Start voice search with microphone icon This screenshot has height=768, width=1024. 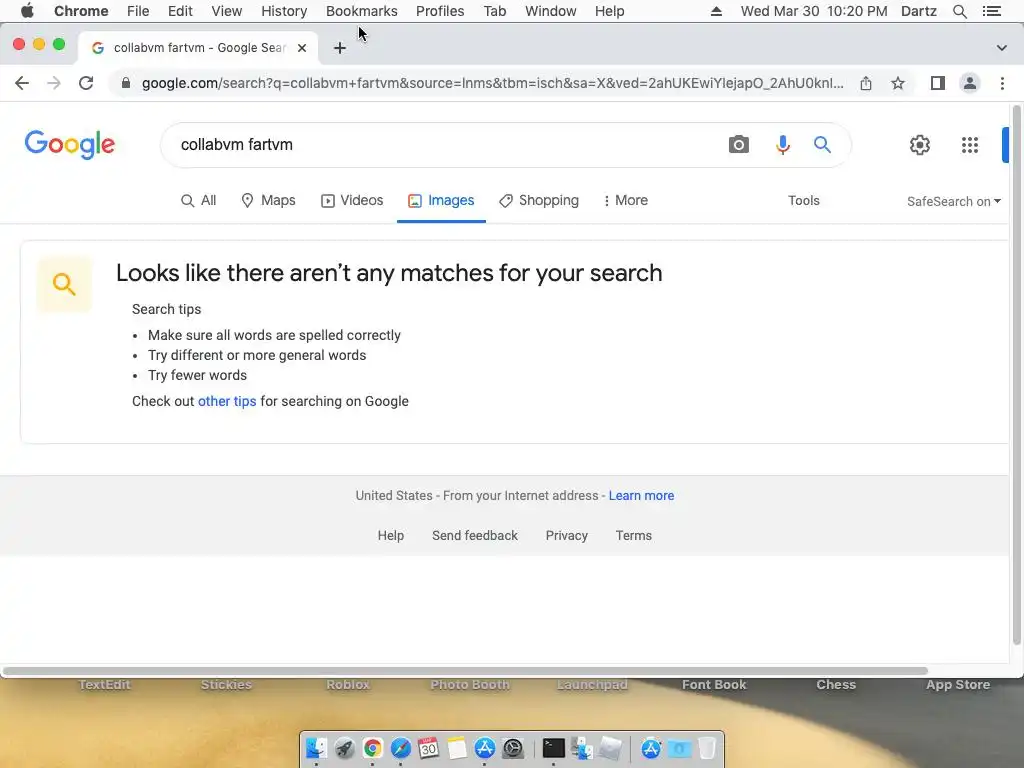point(782,144)
